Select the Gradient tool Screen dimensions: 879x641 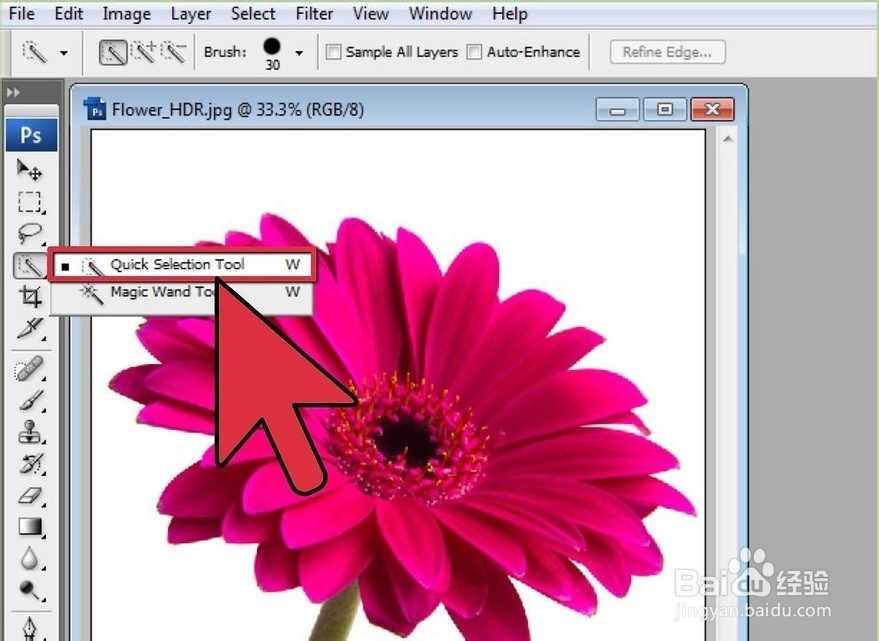(x=29, y=527)
